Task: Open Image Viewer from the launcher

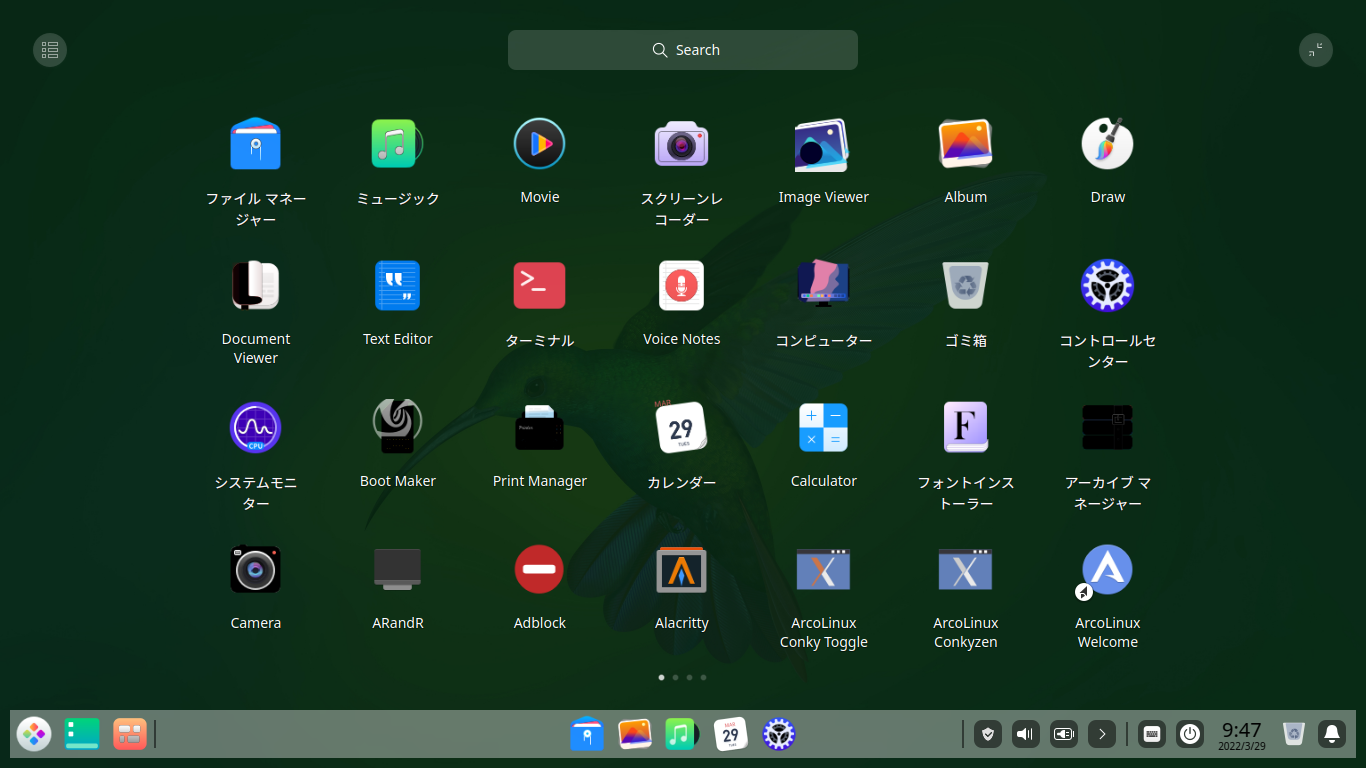Action: point(824,145)
